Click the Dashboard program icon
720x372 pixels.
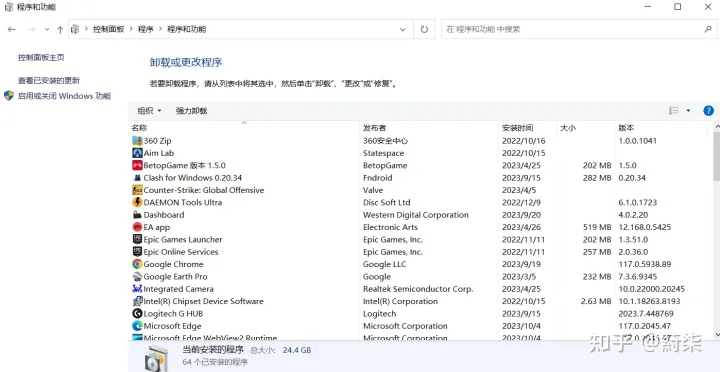(x=137, y=215)
